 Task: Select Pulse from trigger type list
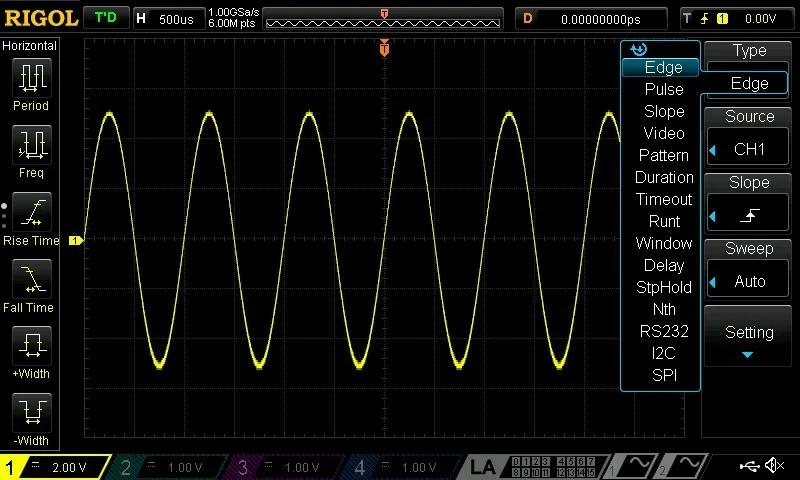coord(664,90)
